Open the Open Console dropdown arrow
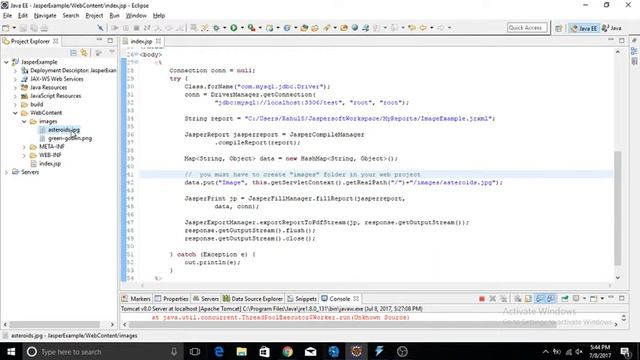640x360 pixels. [x=602, y=299]
